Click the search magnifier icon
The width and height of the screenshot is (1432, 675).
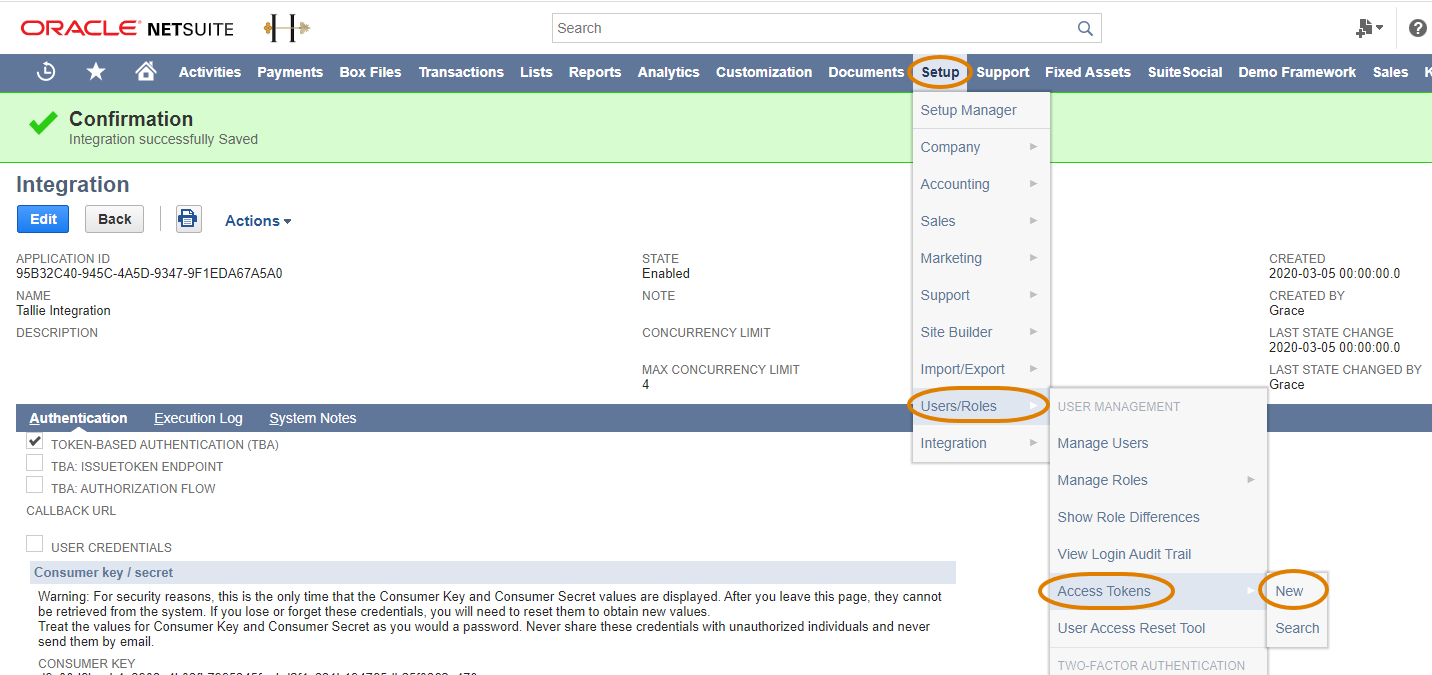coord(1085,28)
